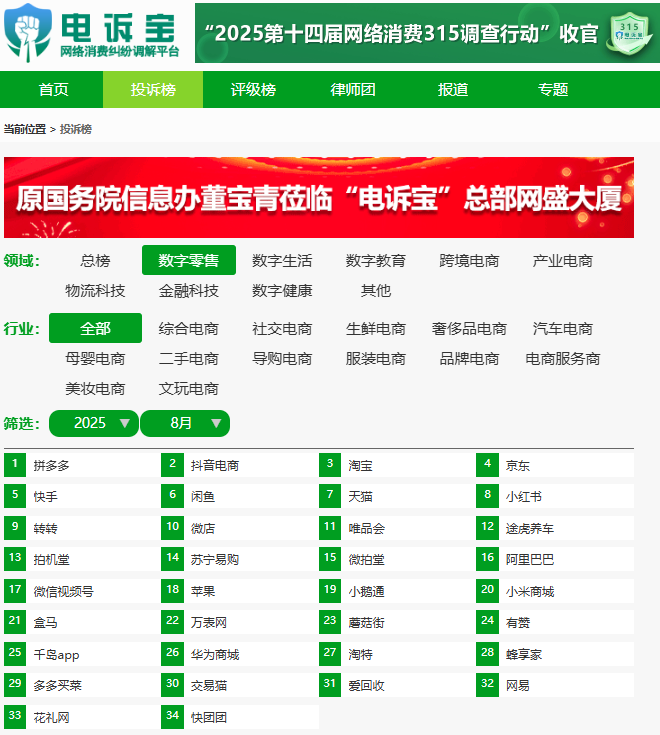Open rank 25 千岛app entry
This screenshot has width=660, height=735.
pos(81,654)
